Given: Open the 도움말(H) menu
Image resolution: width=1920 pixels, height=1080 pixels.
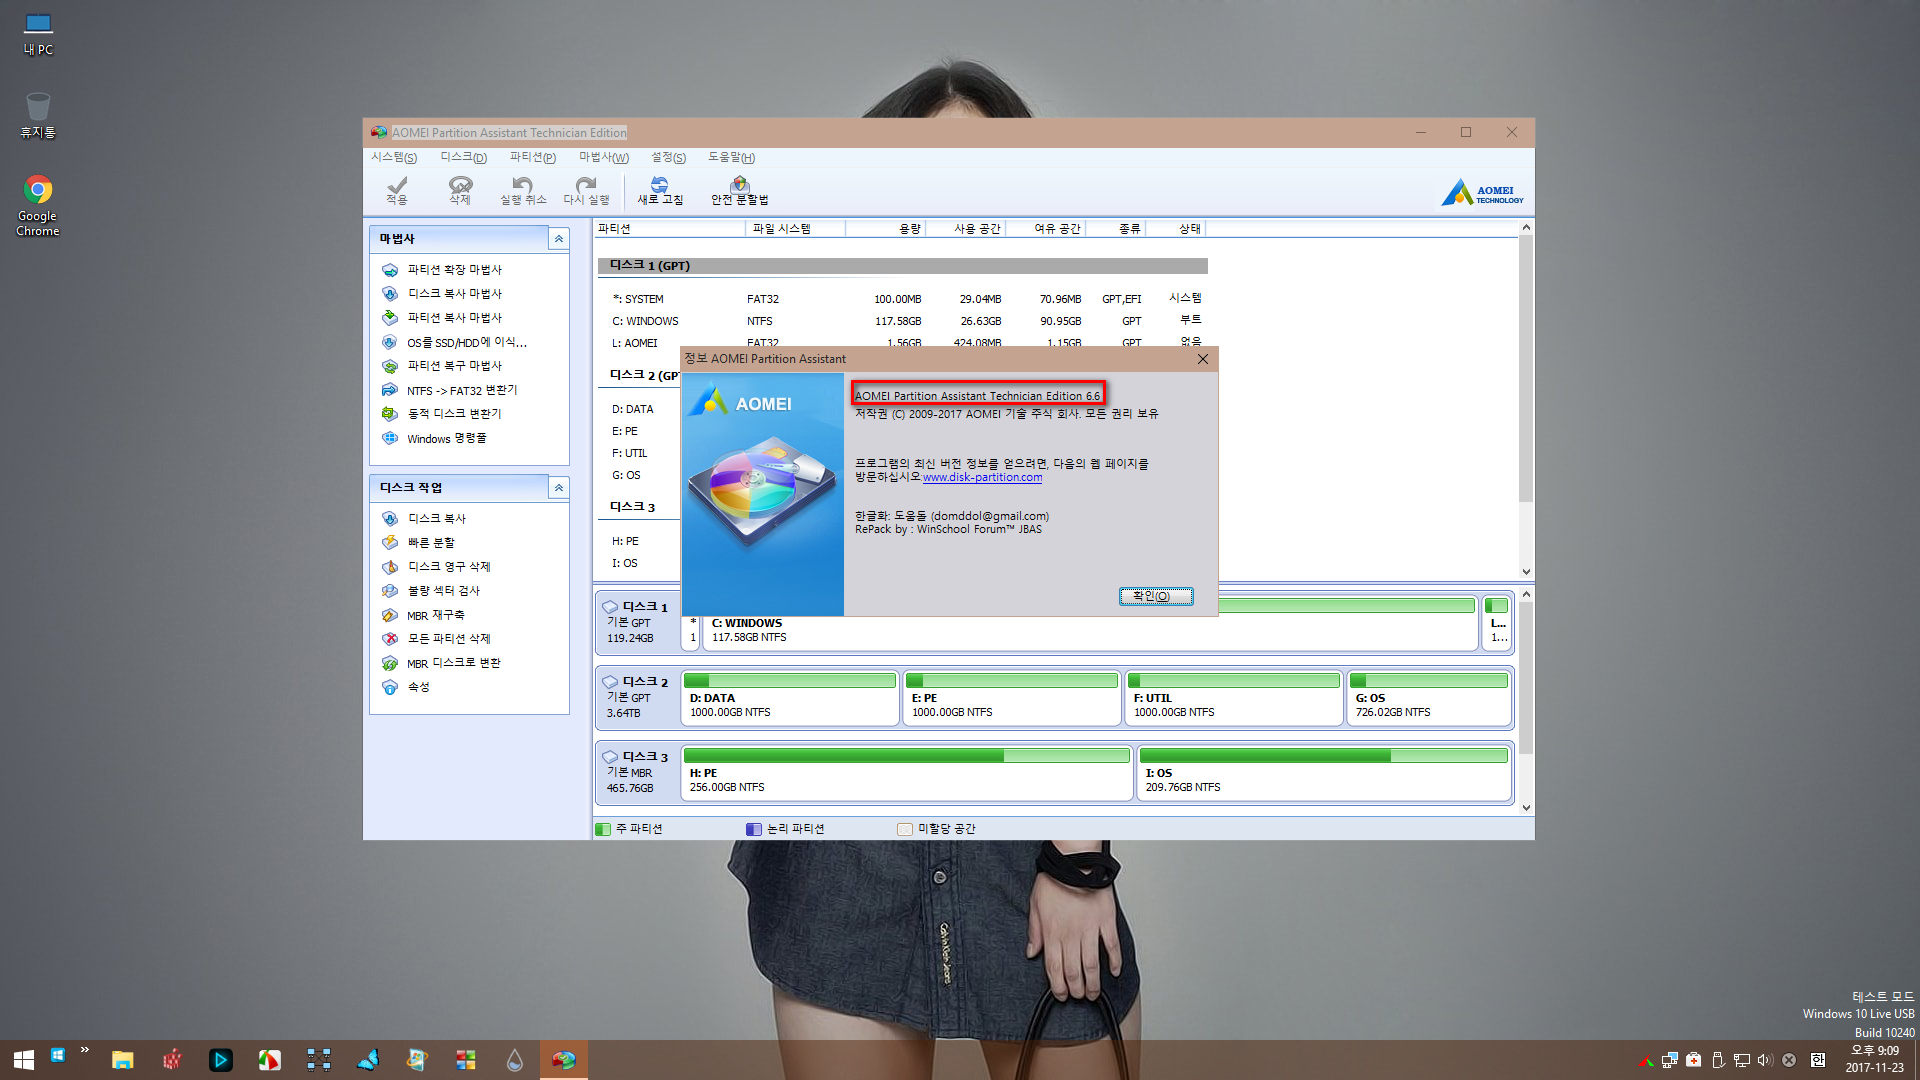Looking at the screenshot, I should click(x=732, y=157).
